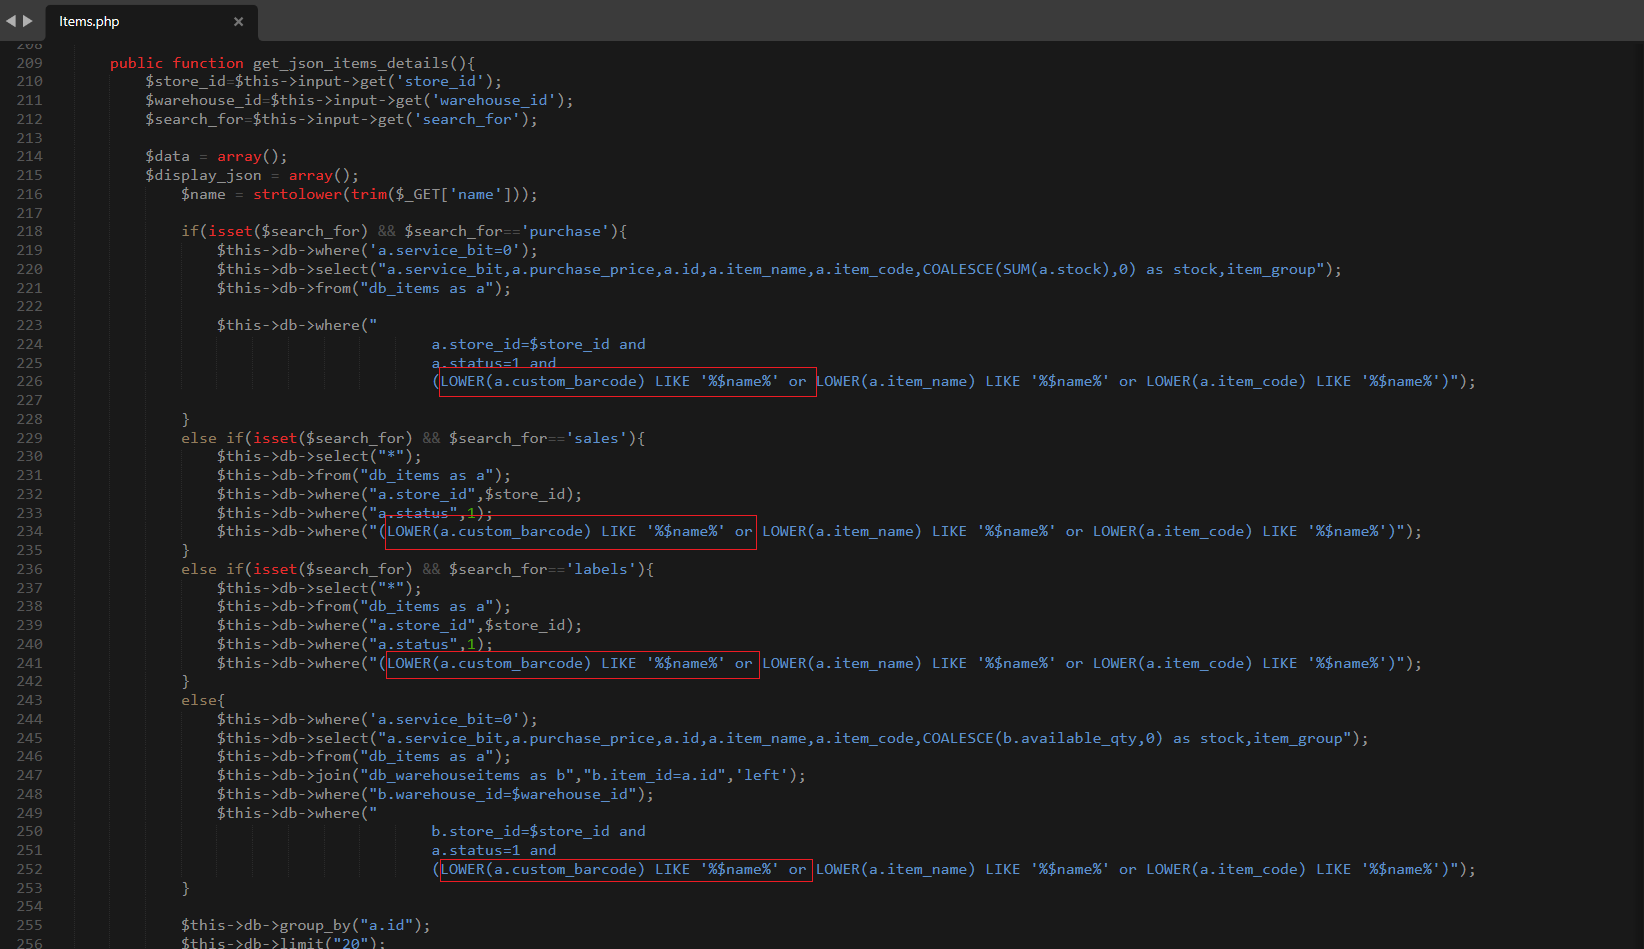1644x949 pixels.
Task: Click 'LOWER(a.item_name)' on line 241
Action: (x=841, y=663)
